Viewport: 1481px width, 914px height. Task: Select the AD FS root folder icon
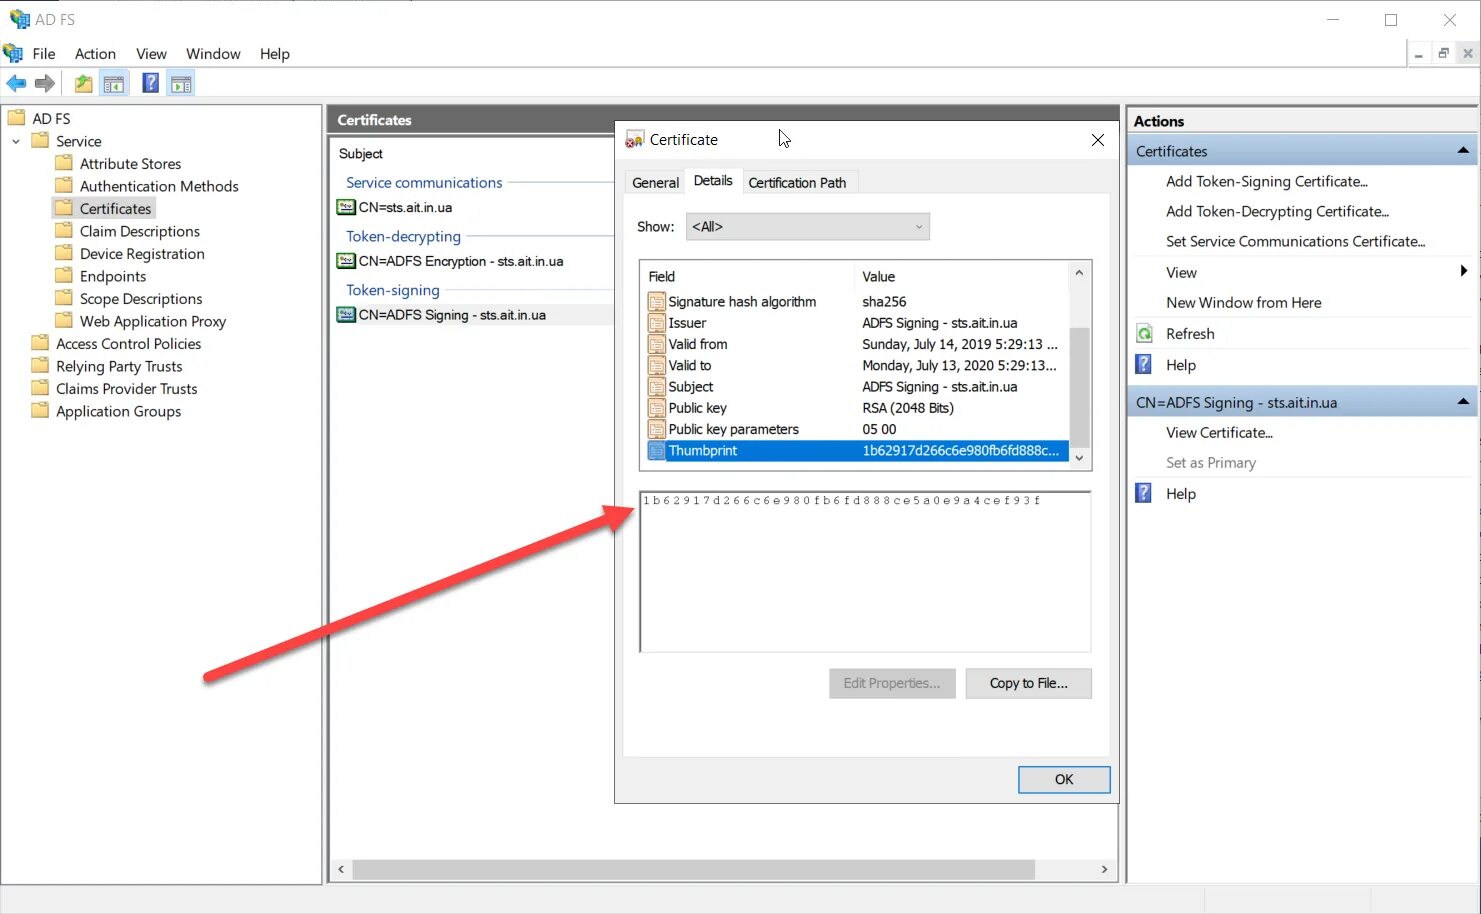(17, 118)
